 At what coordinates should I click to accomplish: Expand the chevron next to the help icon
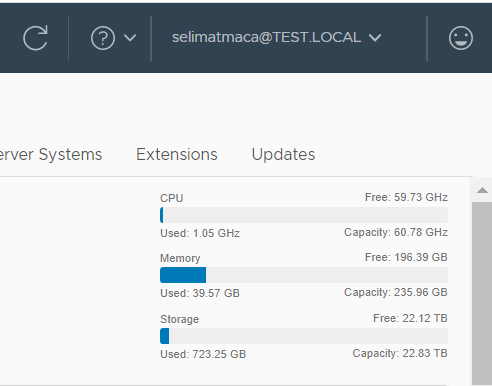(x=130, y=38)
